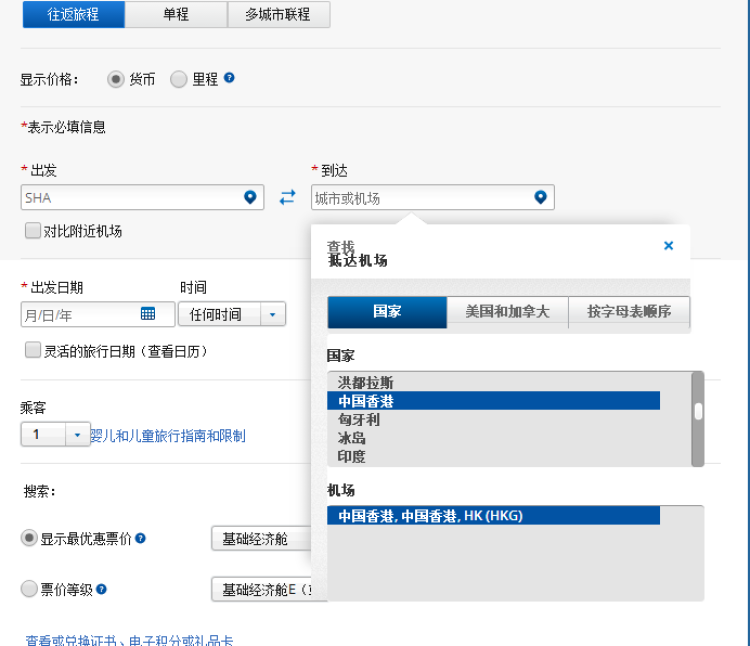Select the 货币 radio button
Screen dimensions: 750x646
pos(115,79)
